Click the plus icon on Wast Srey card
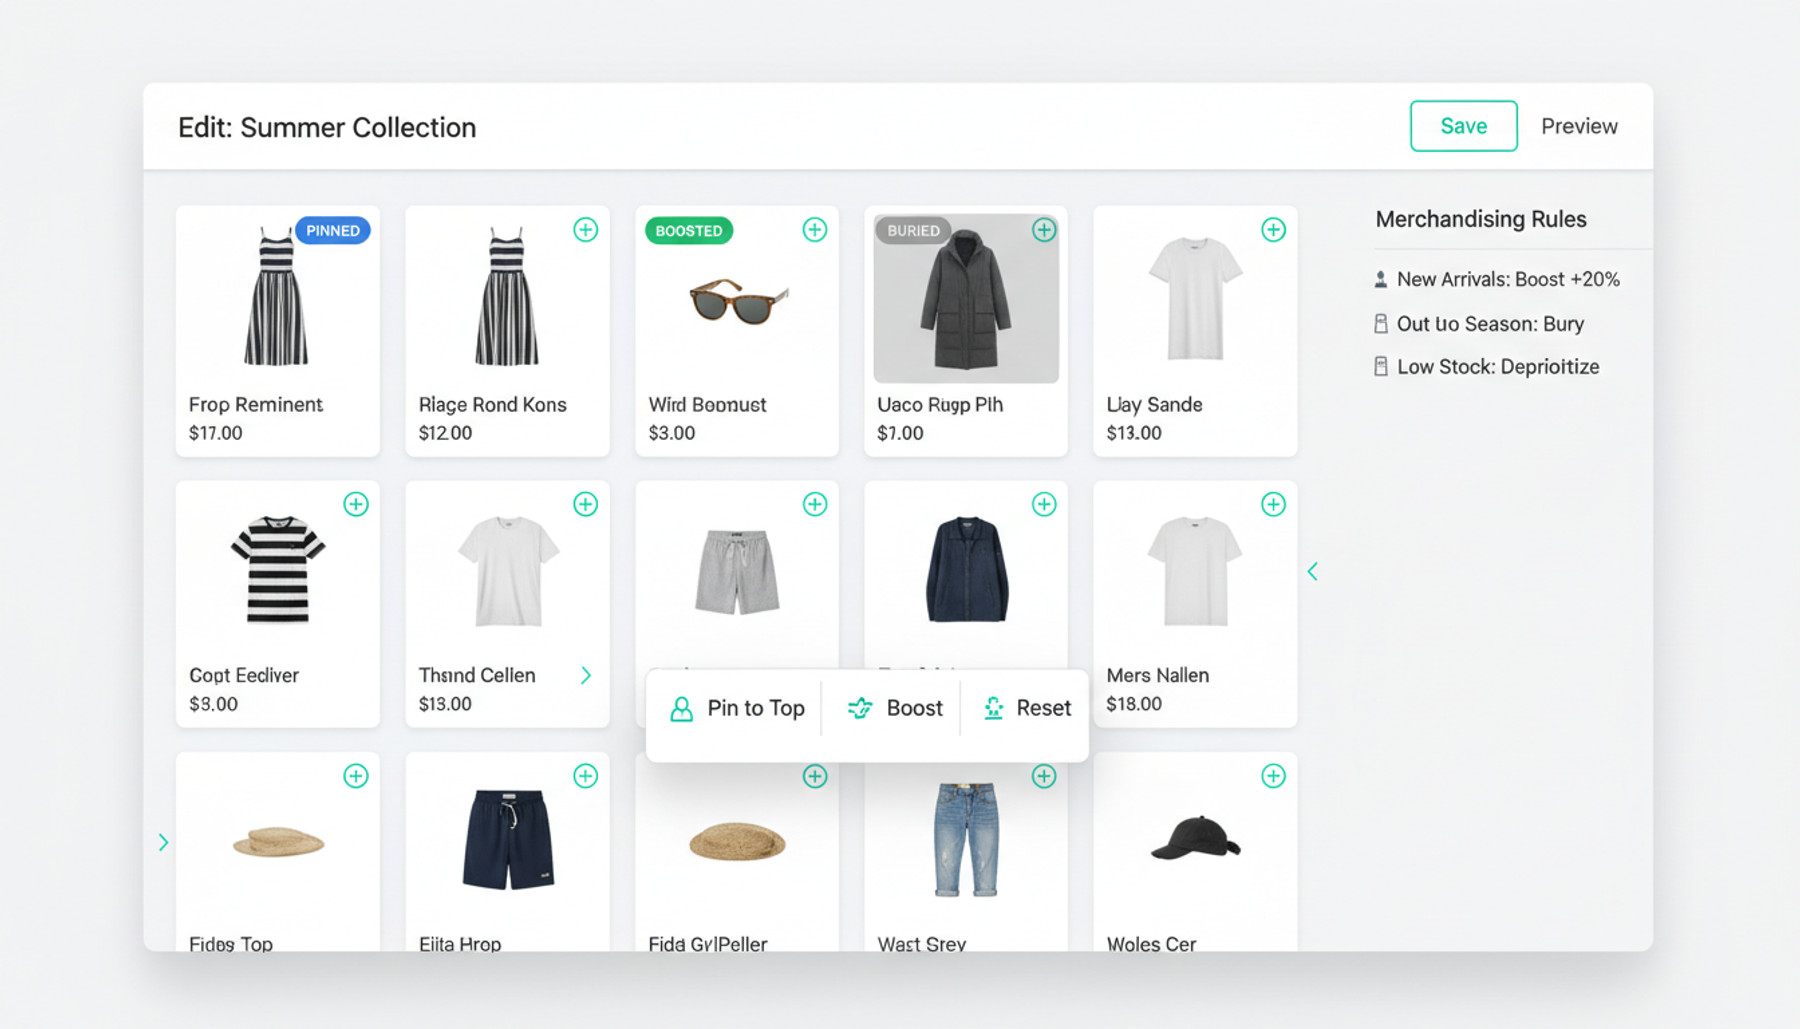 1044,776
